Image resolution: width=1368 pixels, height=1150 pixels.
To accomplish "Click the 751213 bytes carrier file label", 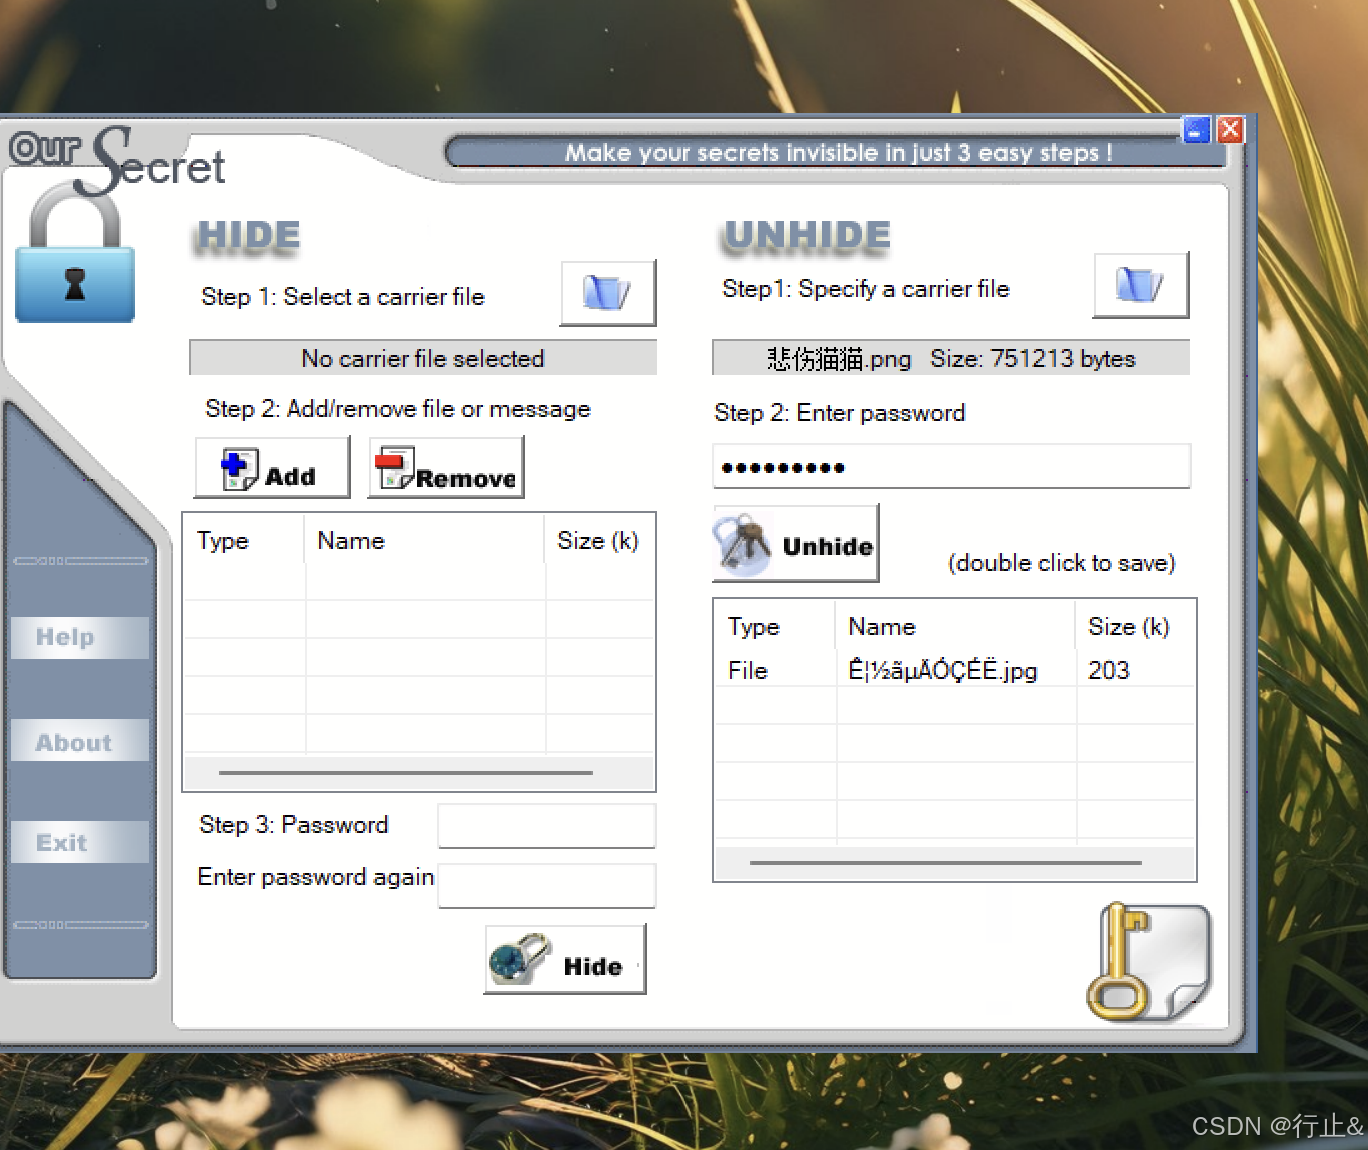I will [x=951, y=358].
